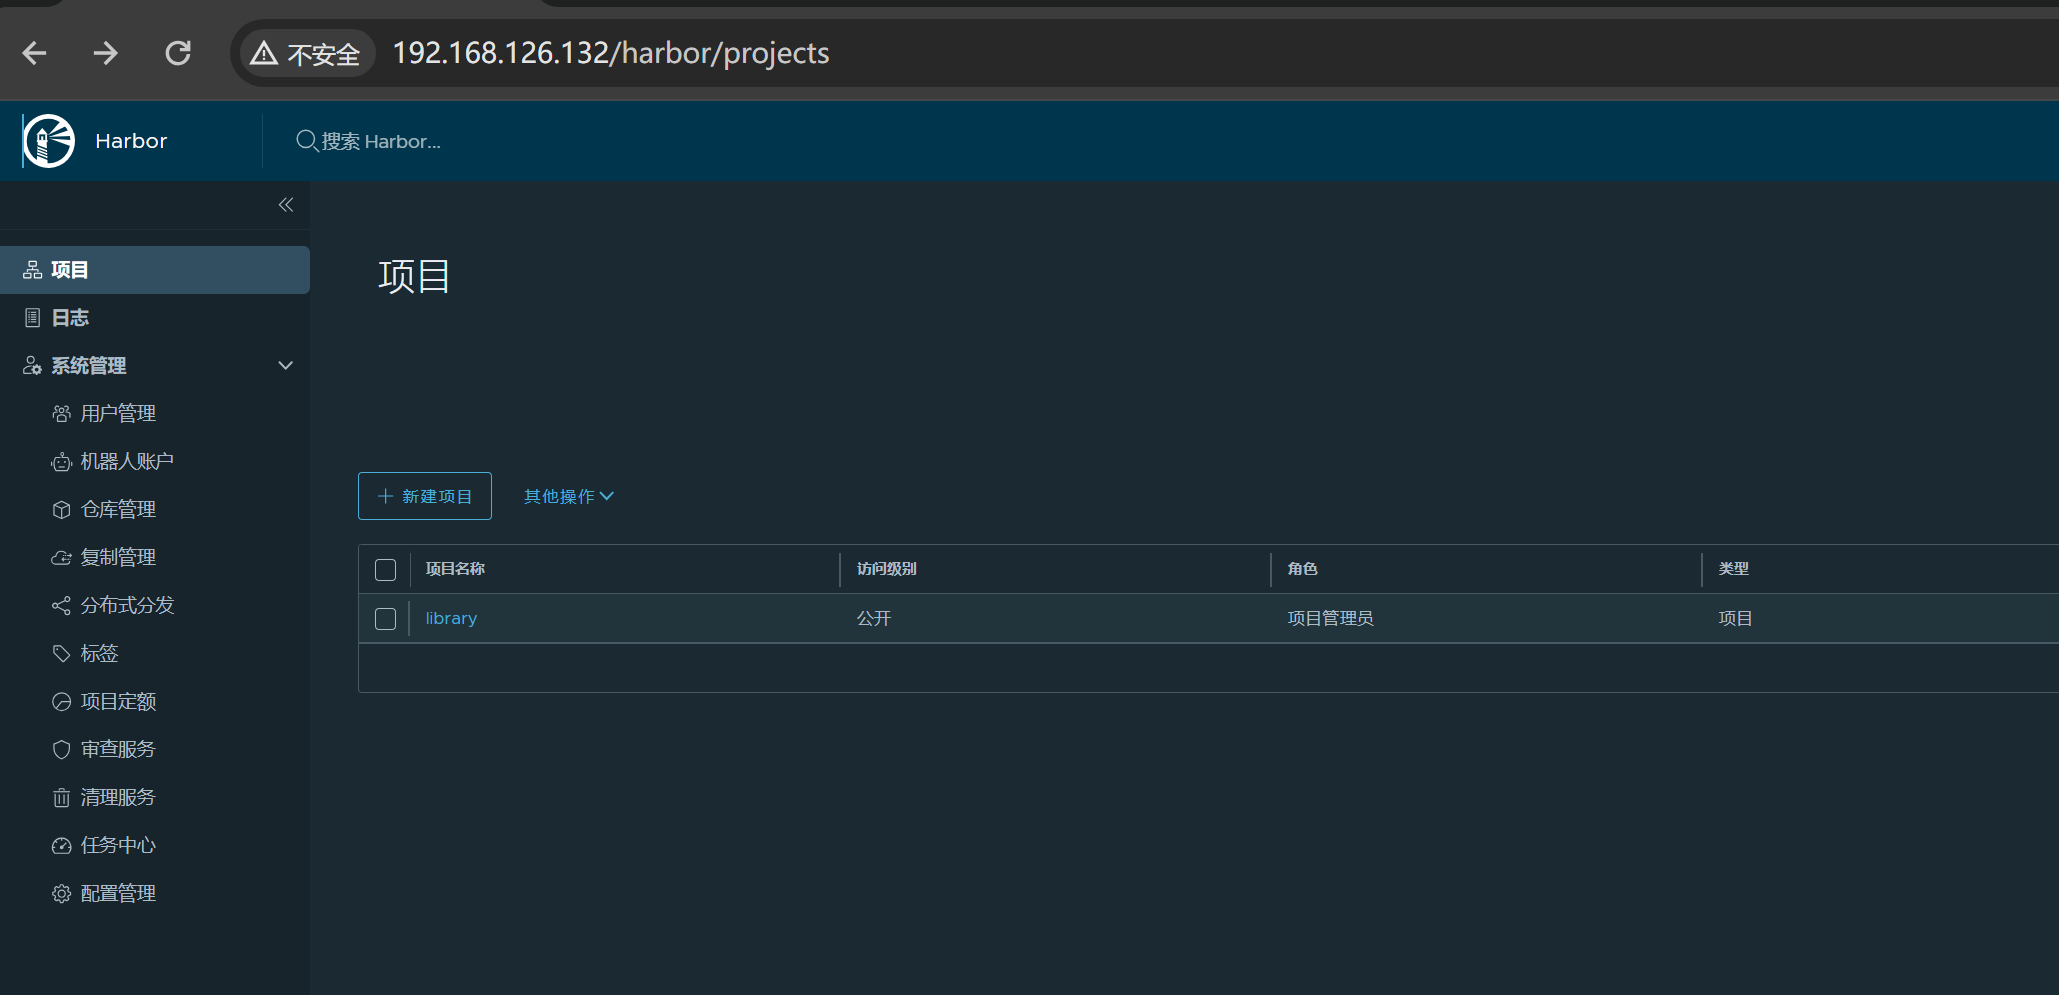
Task: Click the cube icon for 仓库管理
Action: click(61, 510)
